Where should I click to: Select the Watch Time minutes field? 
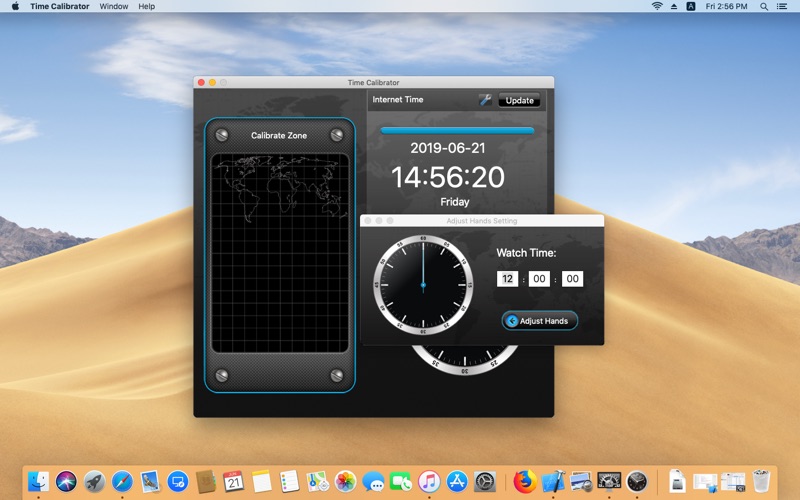(x=539, y=279)
